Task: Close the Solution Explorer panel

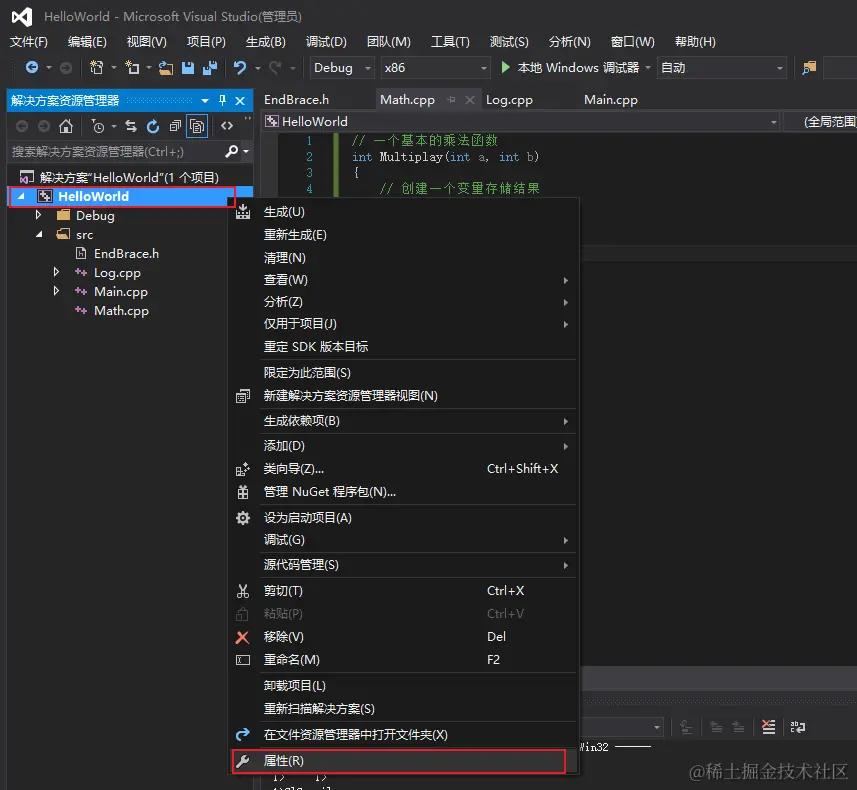Action: click(x=240, y=101)
